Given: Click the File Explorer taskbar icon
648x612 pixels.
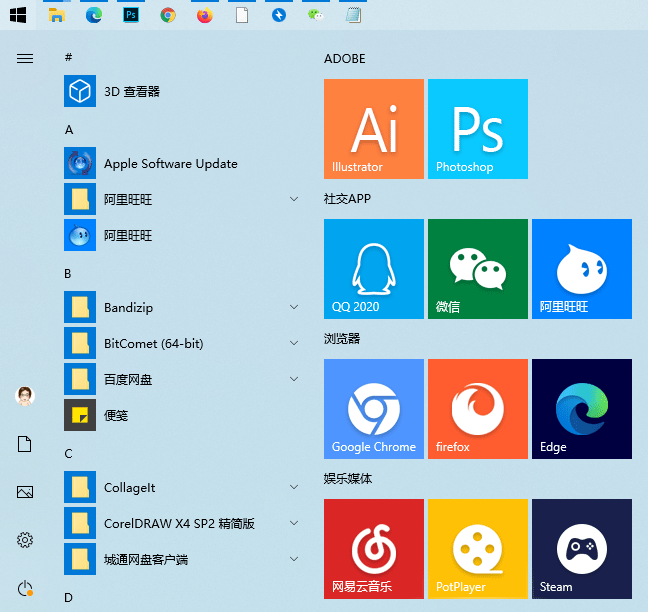Looking at the screenshot, I should pyautogui.click(x=57, y=15).
